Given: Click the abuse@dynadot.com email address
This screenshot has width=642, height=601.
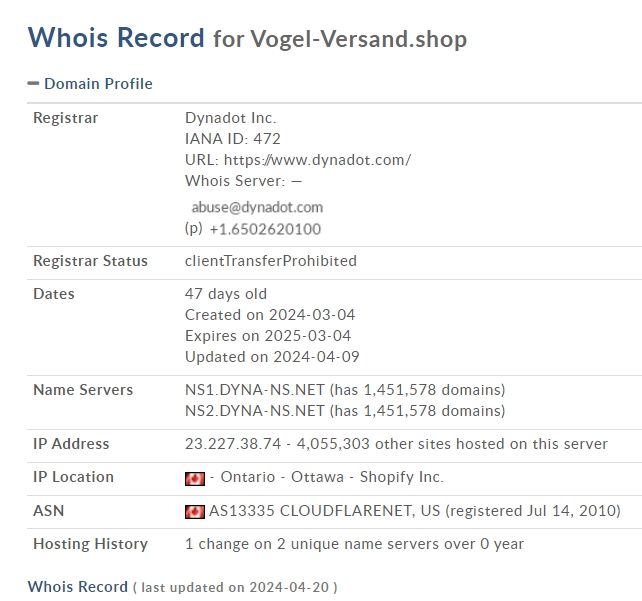Looking at the screenshot, I should click(257, 207).
